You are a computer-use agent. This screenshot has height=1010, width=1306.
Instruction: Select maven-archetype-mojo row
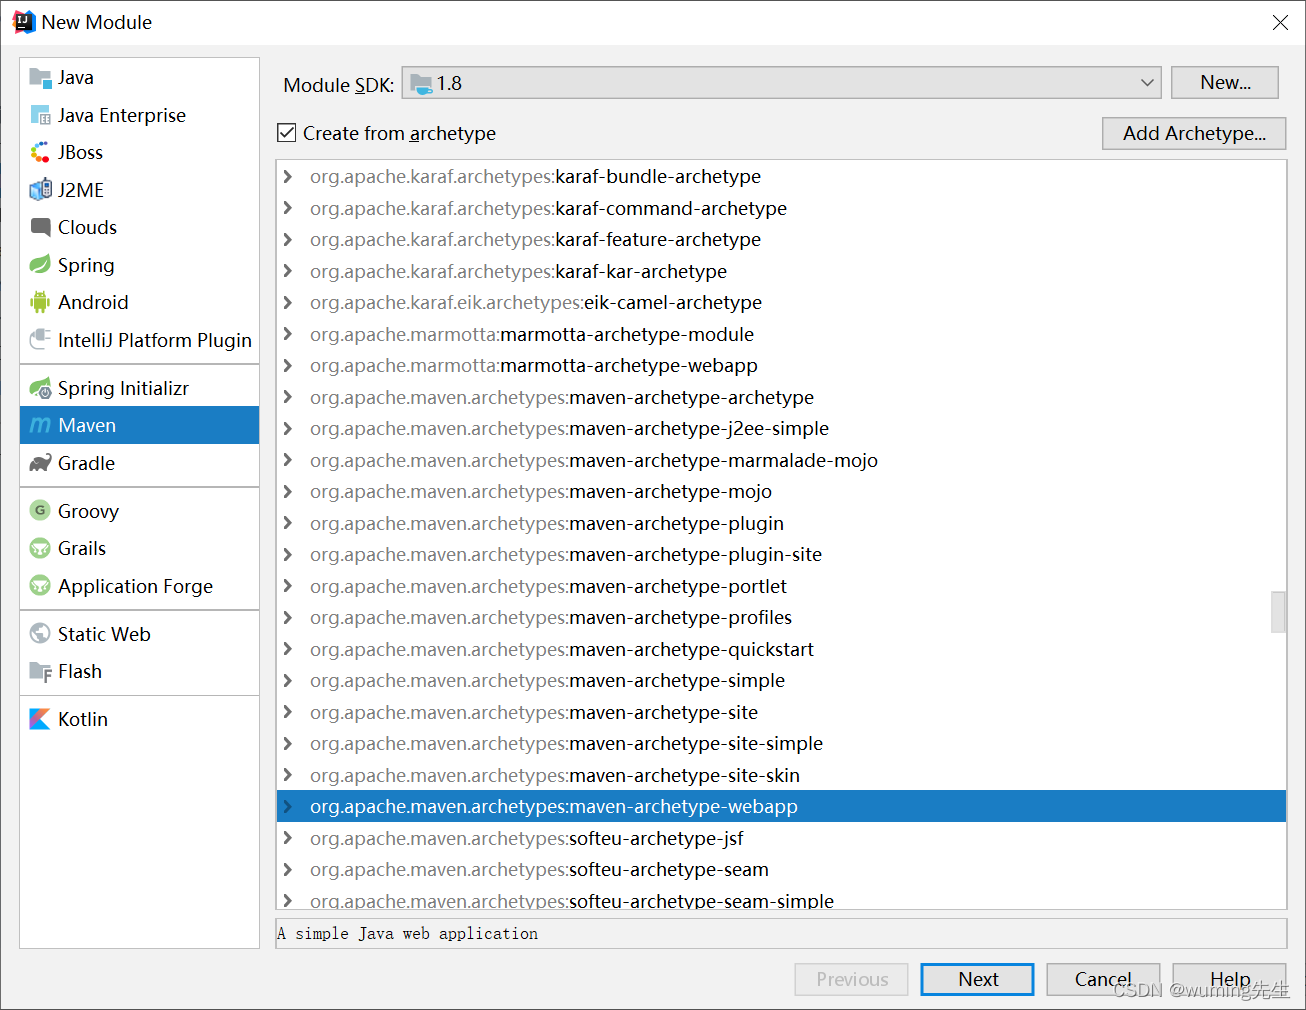click(781, 492)
